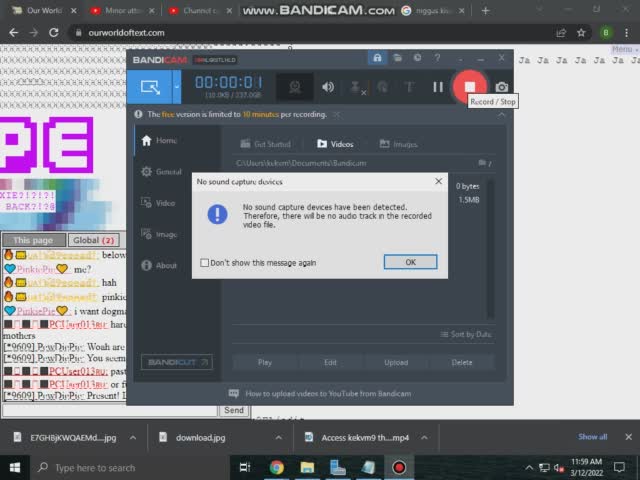The height and width of the screenshot is (480, 640).
Task: Click the speaker sound icon in Bandicam
Action: [328, 87]
